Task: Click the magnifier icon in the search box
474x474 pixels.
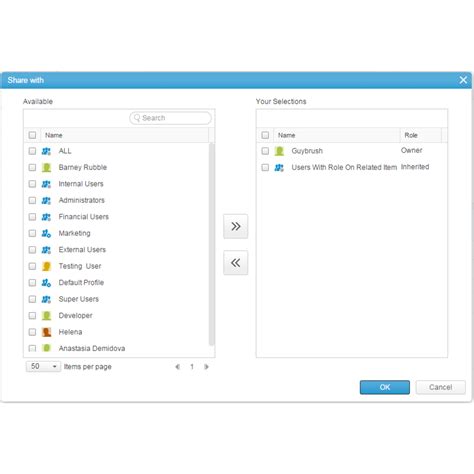Action: tap(137, 118)
